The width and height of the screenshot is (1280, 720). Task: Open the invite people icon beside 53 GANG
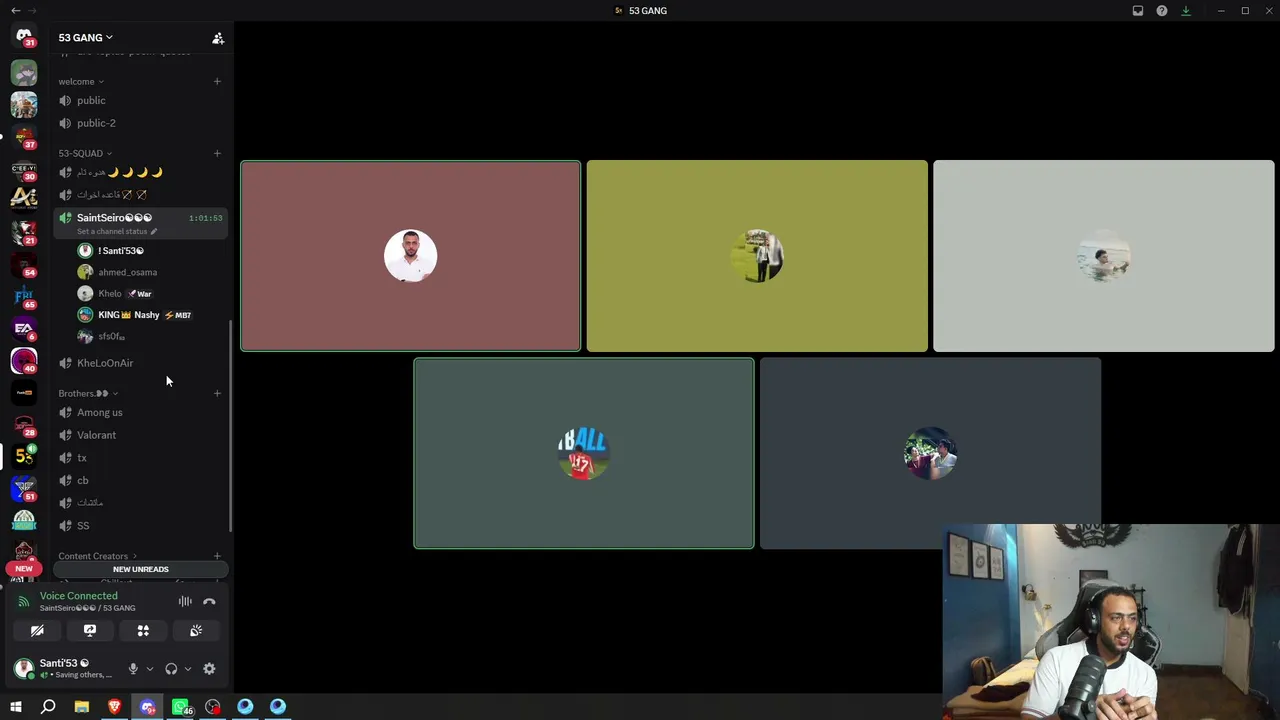point(218,38)
